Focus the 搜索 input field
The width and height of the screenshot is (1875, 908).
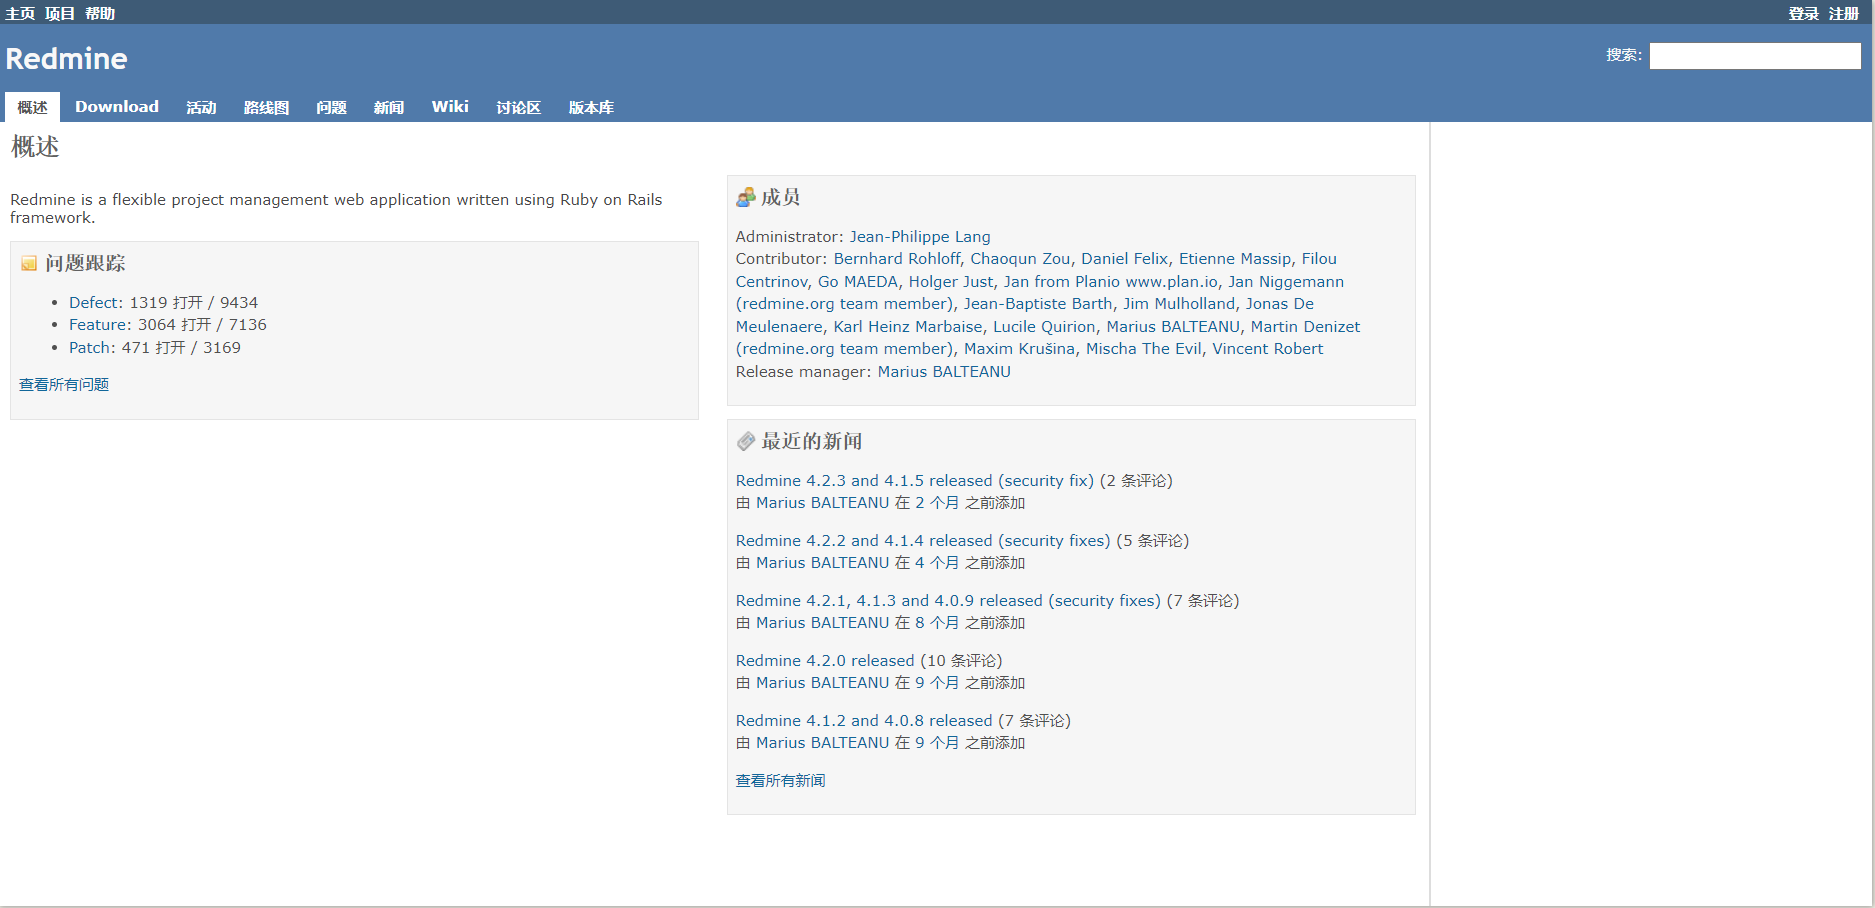(1755, 56)
